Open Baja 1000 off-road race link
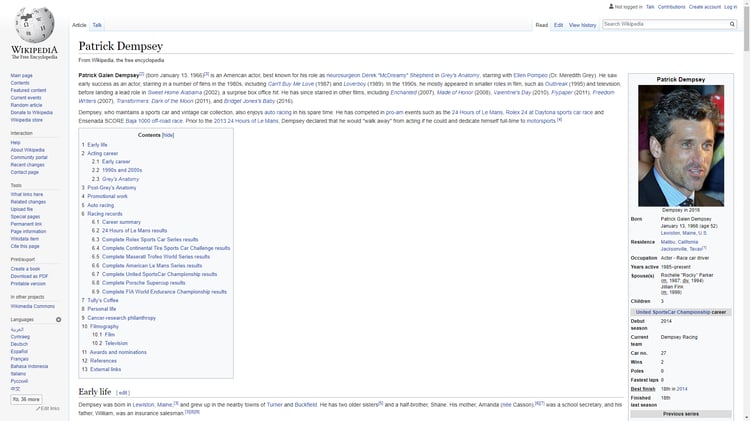Screen dimensions: 750x421 point(154,121)
